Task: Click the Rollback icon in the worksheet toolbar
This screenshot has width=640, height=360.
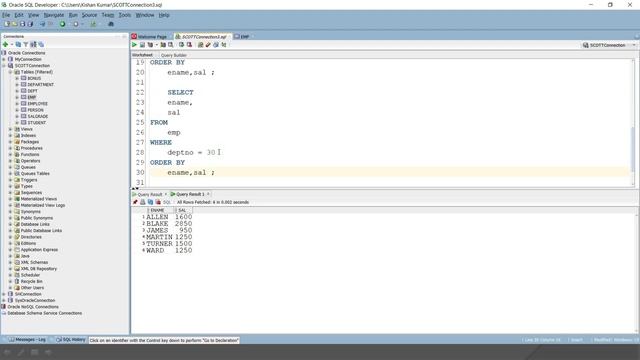Action: tap(189, 44)
